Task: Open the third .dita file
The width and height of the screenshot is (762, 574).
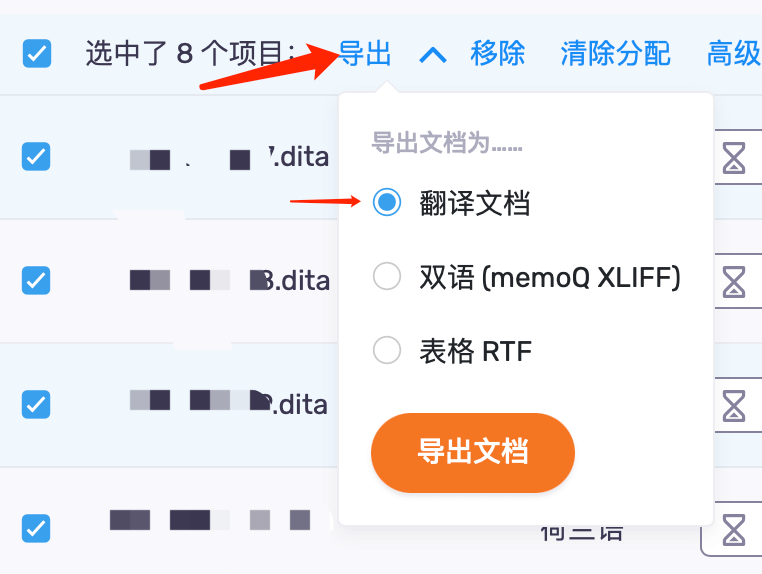Action: [x=228, y=404]
